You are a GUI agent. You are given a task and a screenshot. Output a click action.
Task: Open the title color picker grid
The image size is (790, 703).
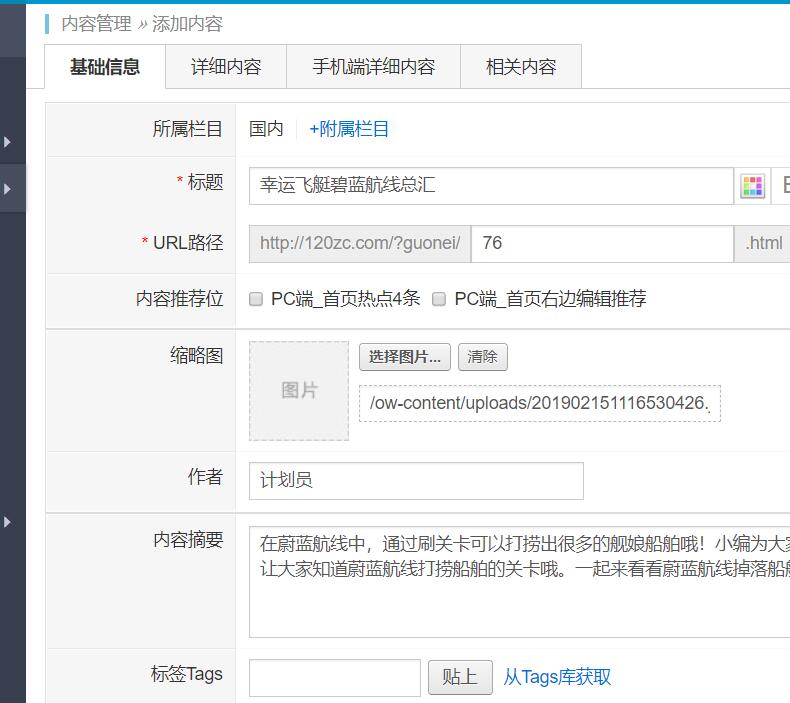coord(752,186)
